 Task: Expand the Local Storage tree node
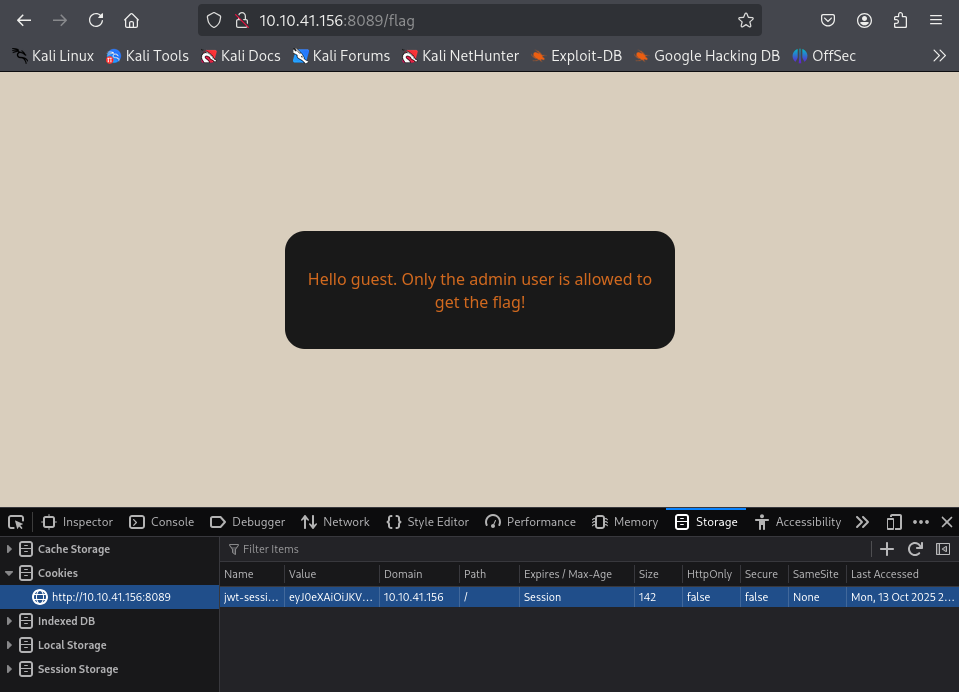pyautogui.click(x=9, y=645)
